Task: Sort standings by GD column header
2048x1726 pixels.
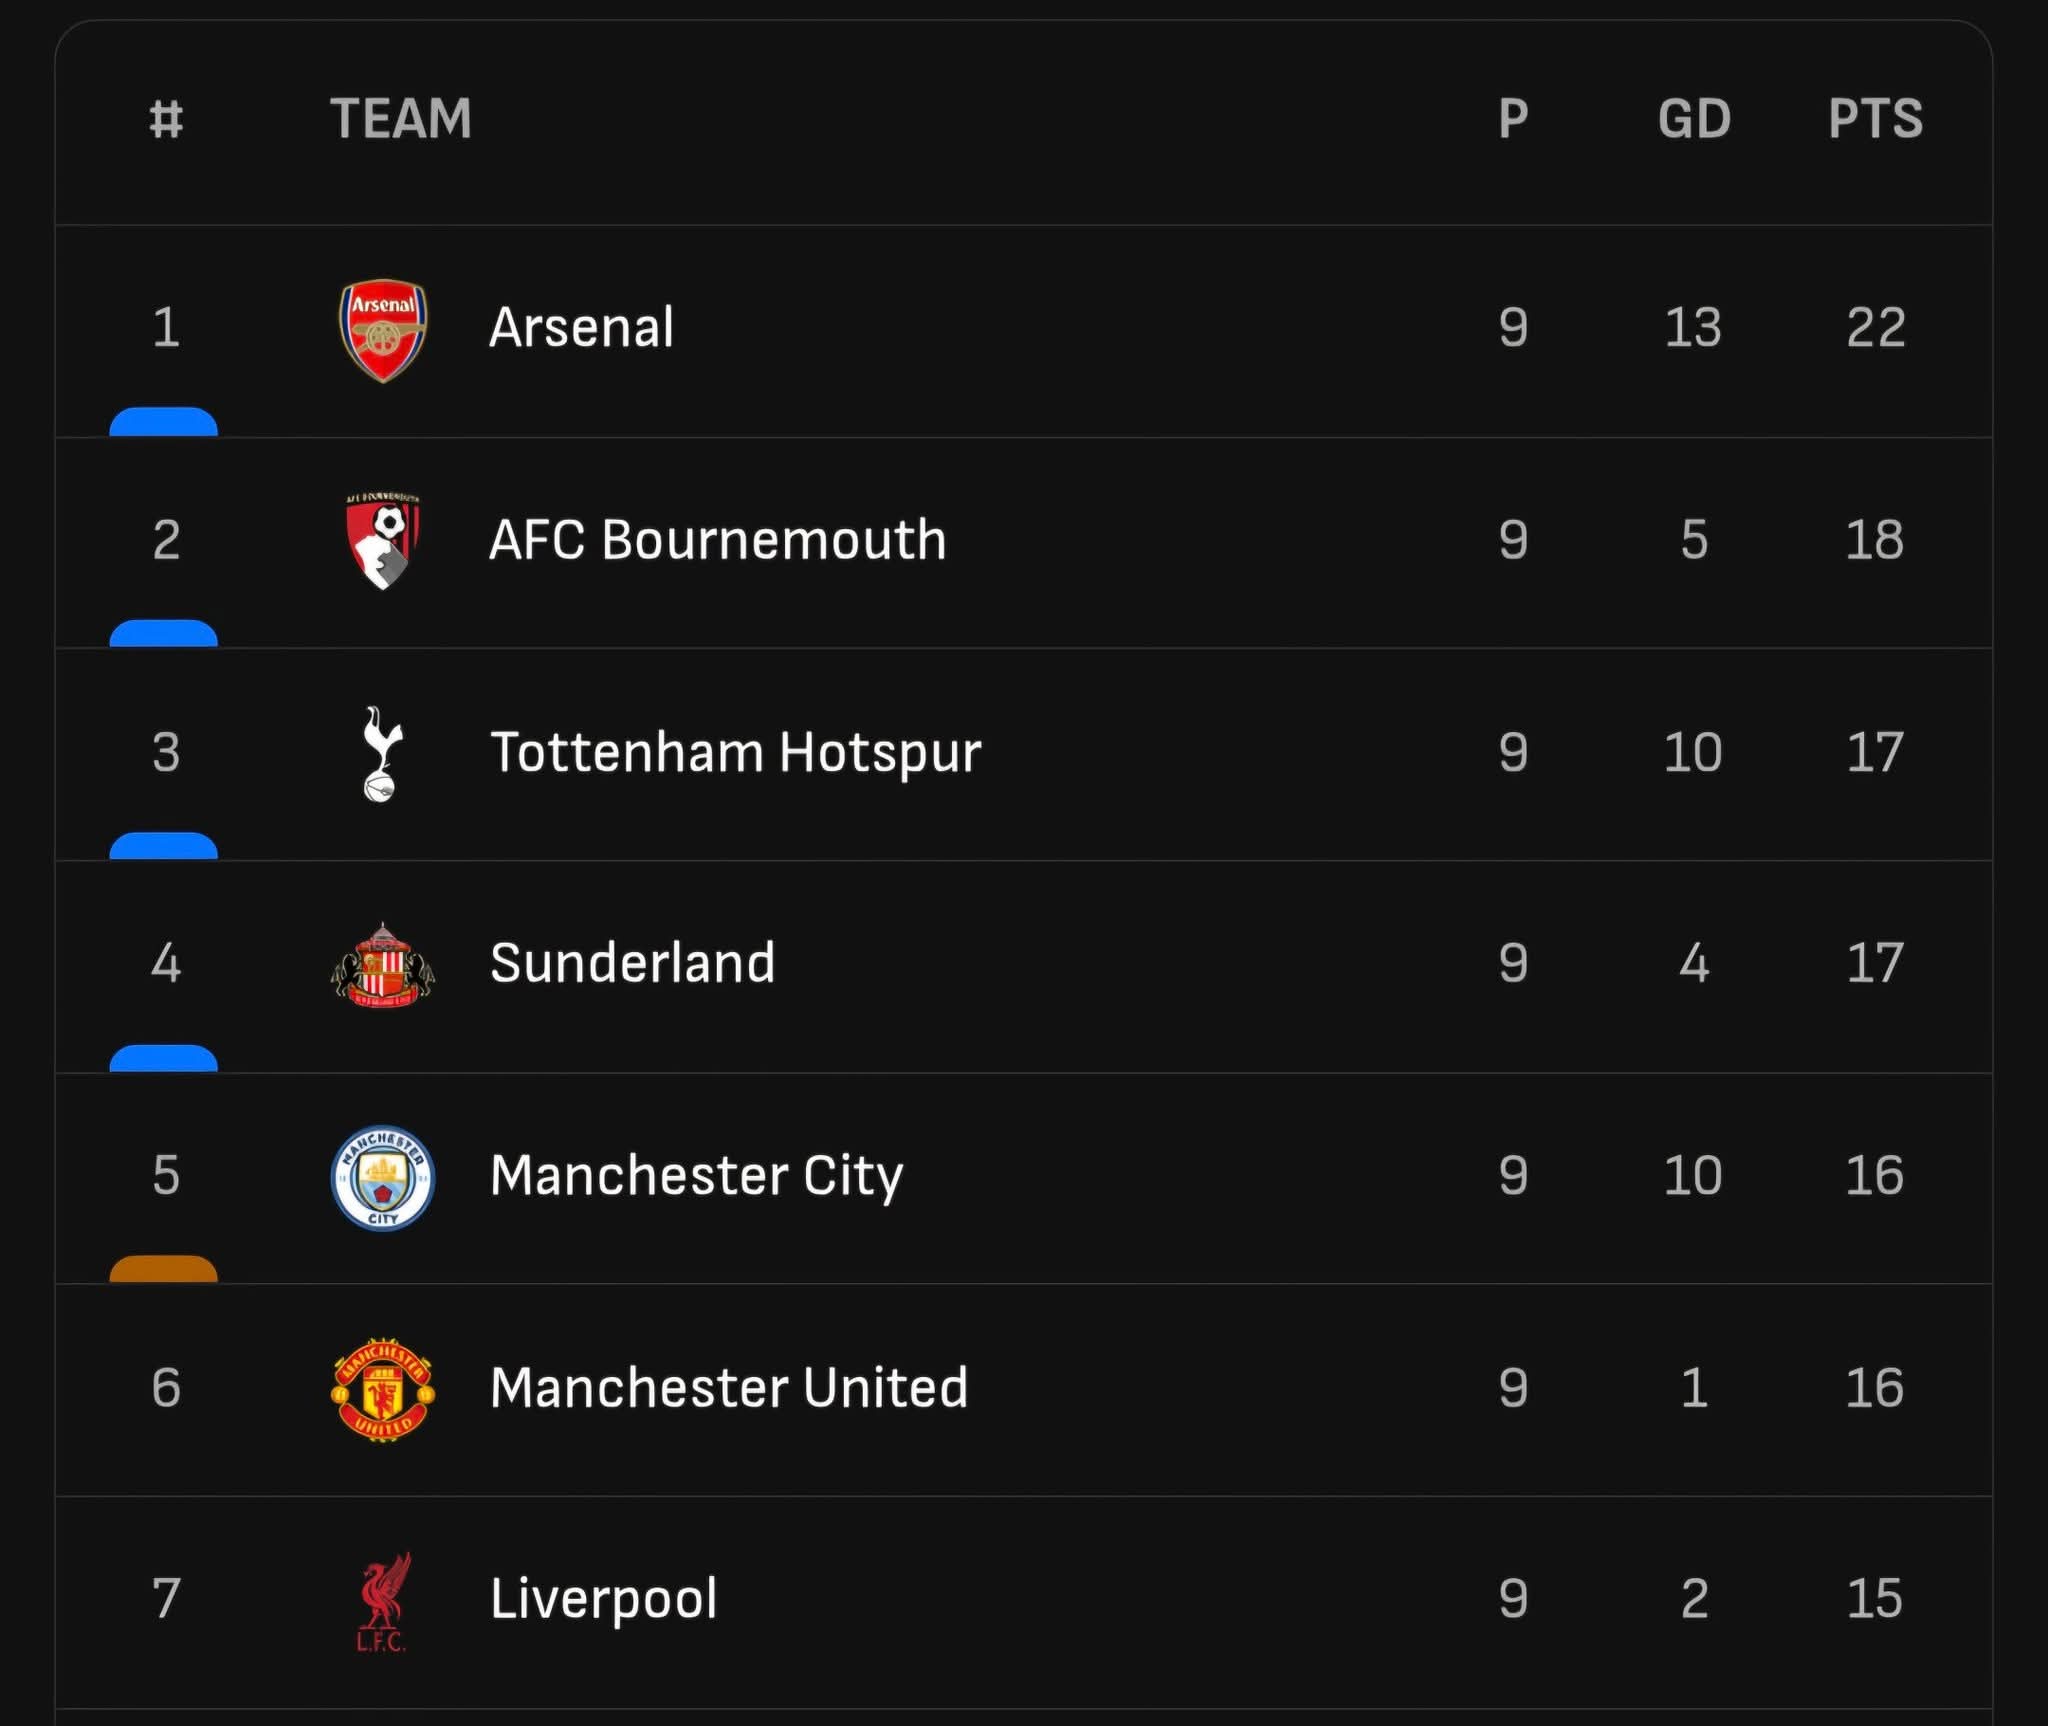Action: click(1694, 118)
